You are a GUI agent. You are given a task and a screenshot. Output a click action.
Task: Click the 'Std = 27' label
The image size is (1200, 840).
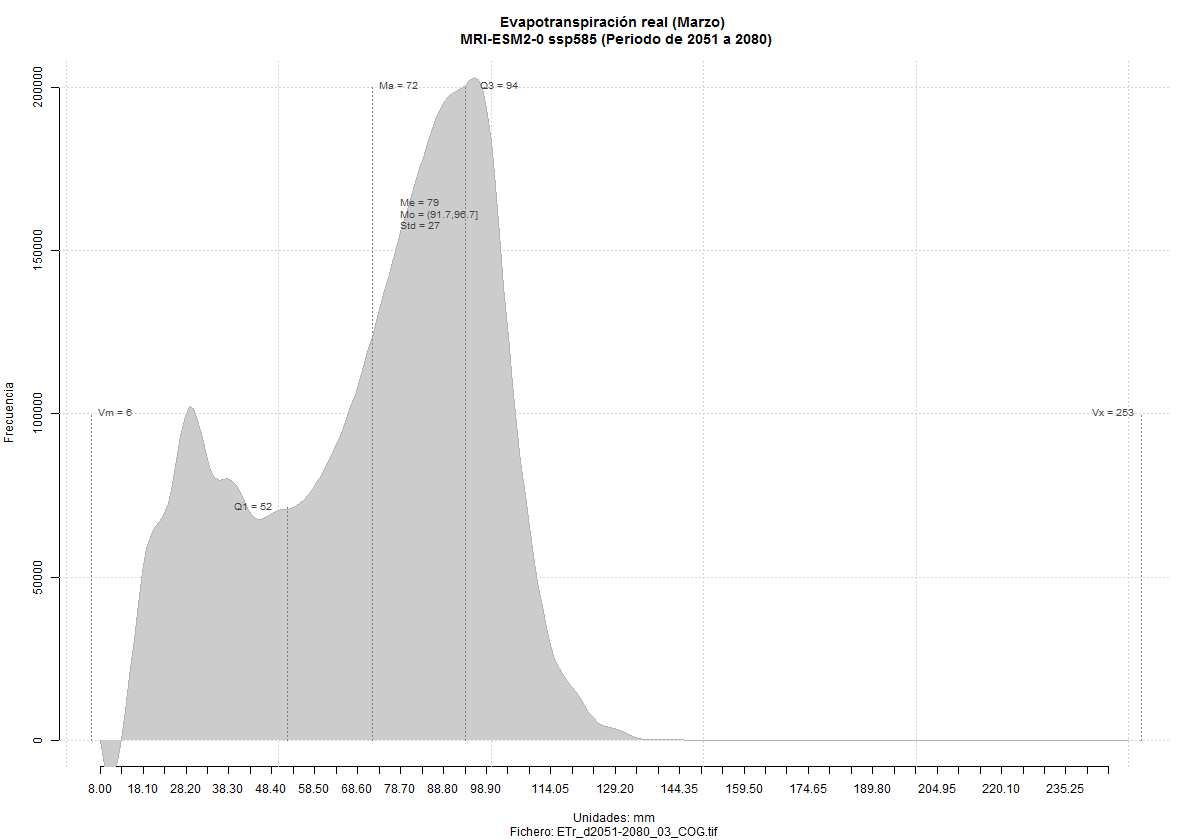(420, 226)
